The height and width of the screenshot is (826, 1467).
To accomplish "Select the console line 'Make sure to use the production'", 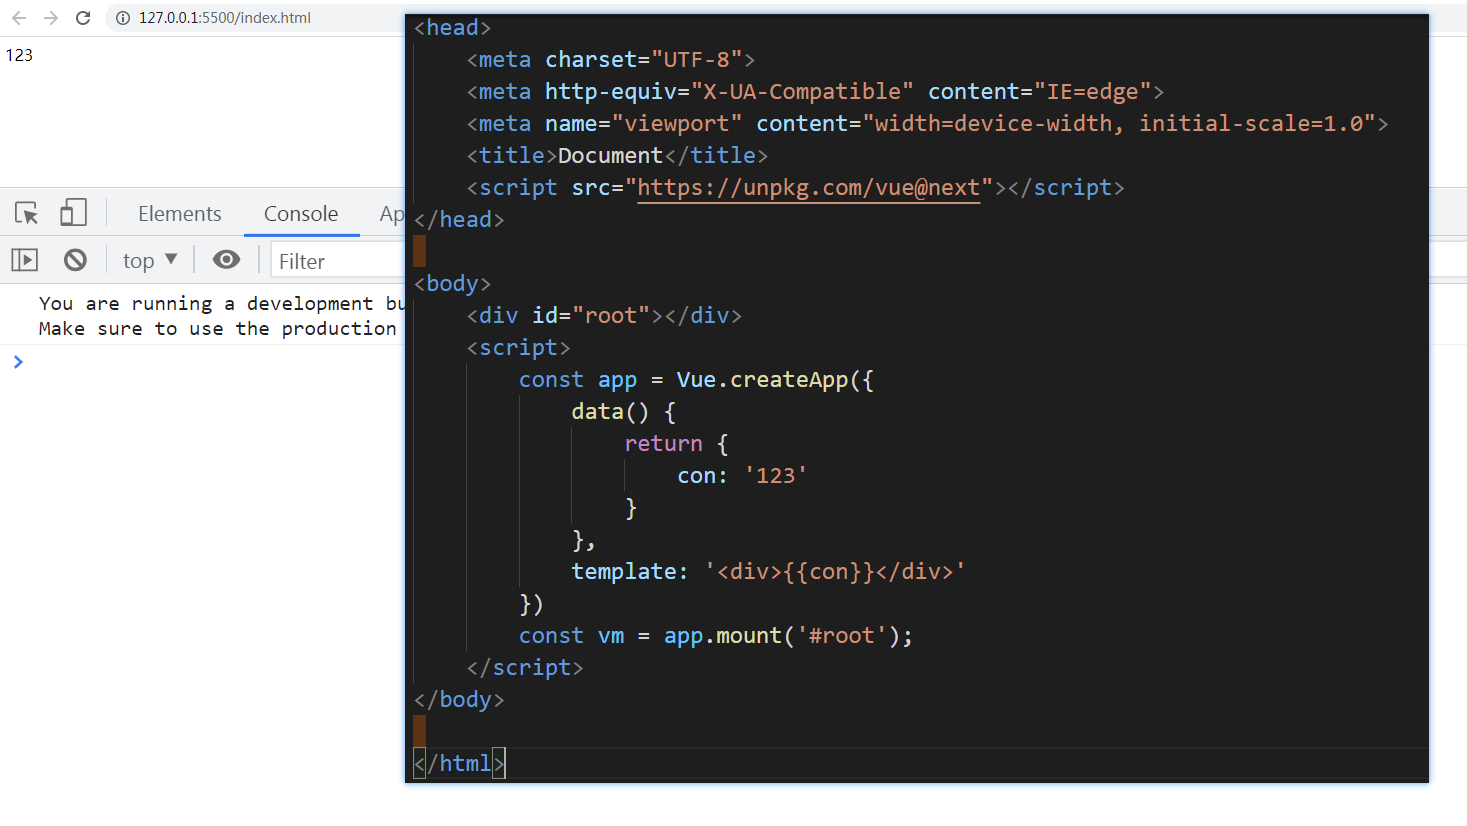I will click(x=218, y=328).
